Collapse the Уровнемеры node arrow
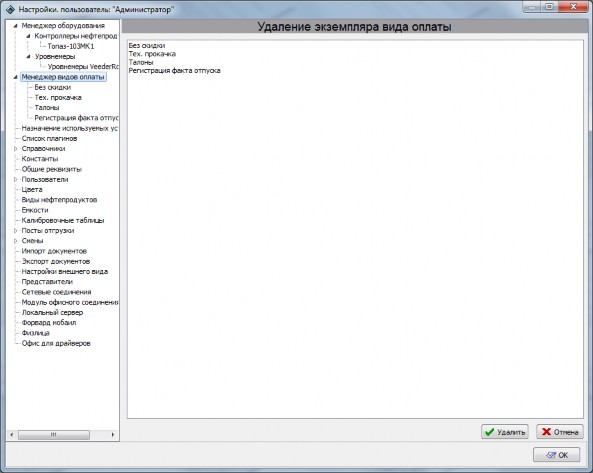Viewport: 593px width, 473px height. point(28,56)
